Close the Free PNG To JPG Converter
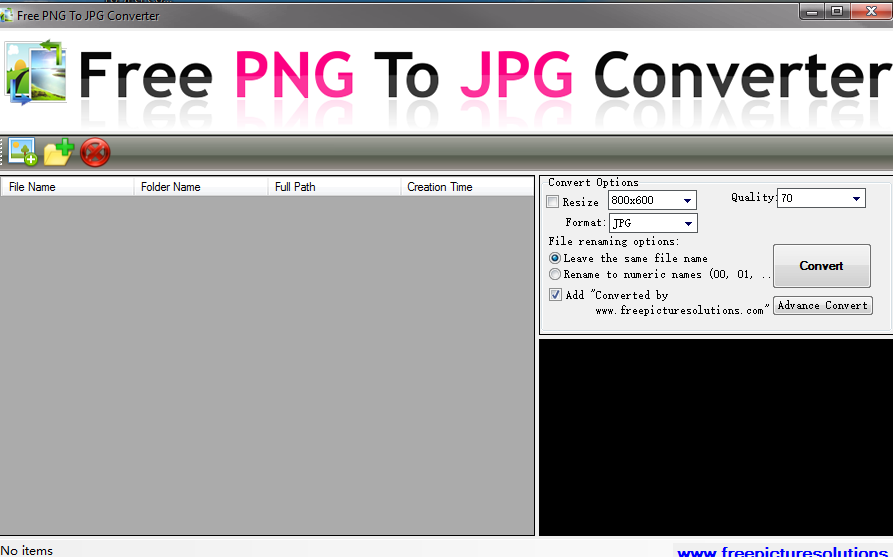 [x=871, y=11]
